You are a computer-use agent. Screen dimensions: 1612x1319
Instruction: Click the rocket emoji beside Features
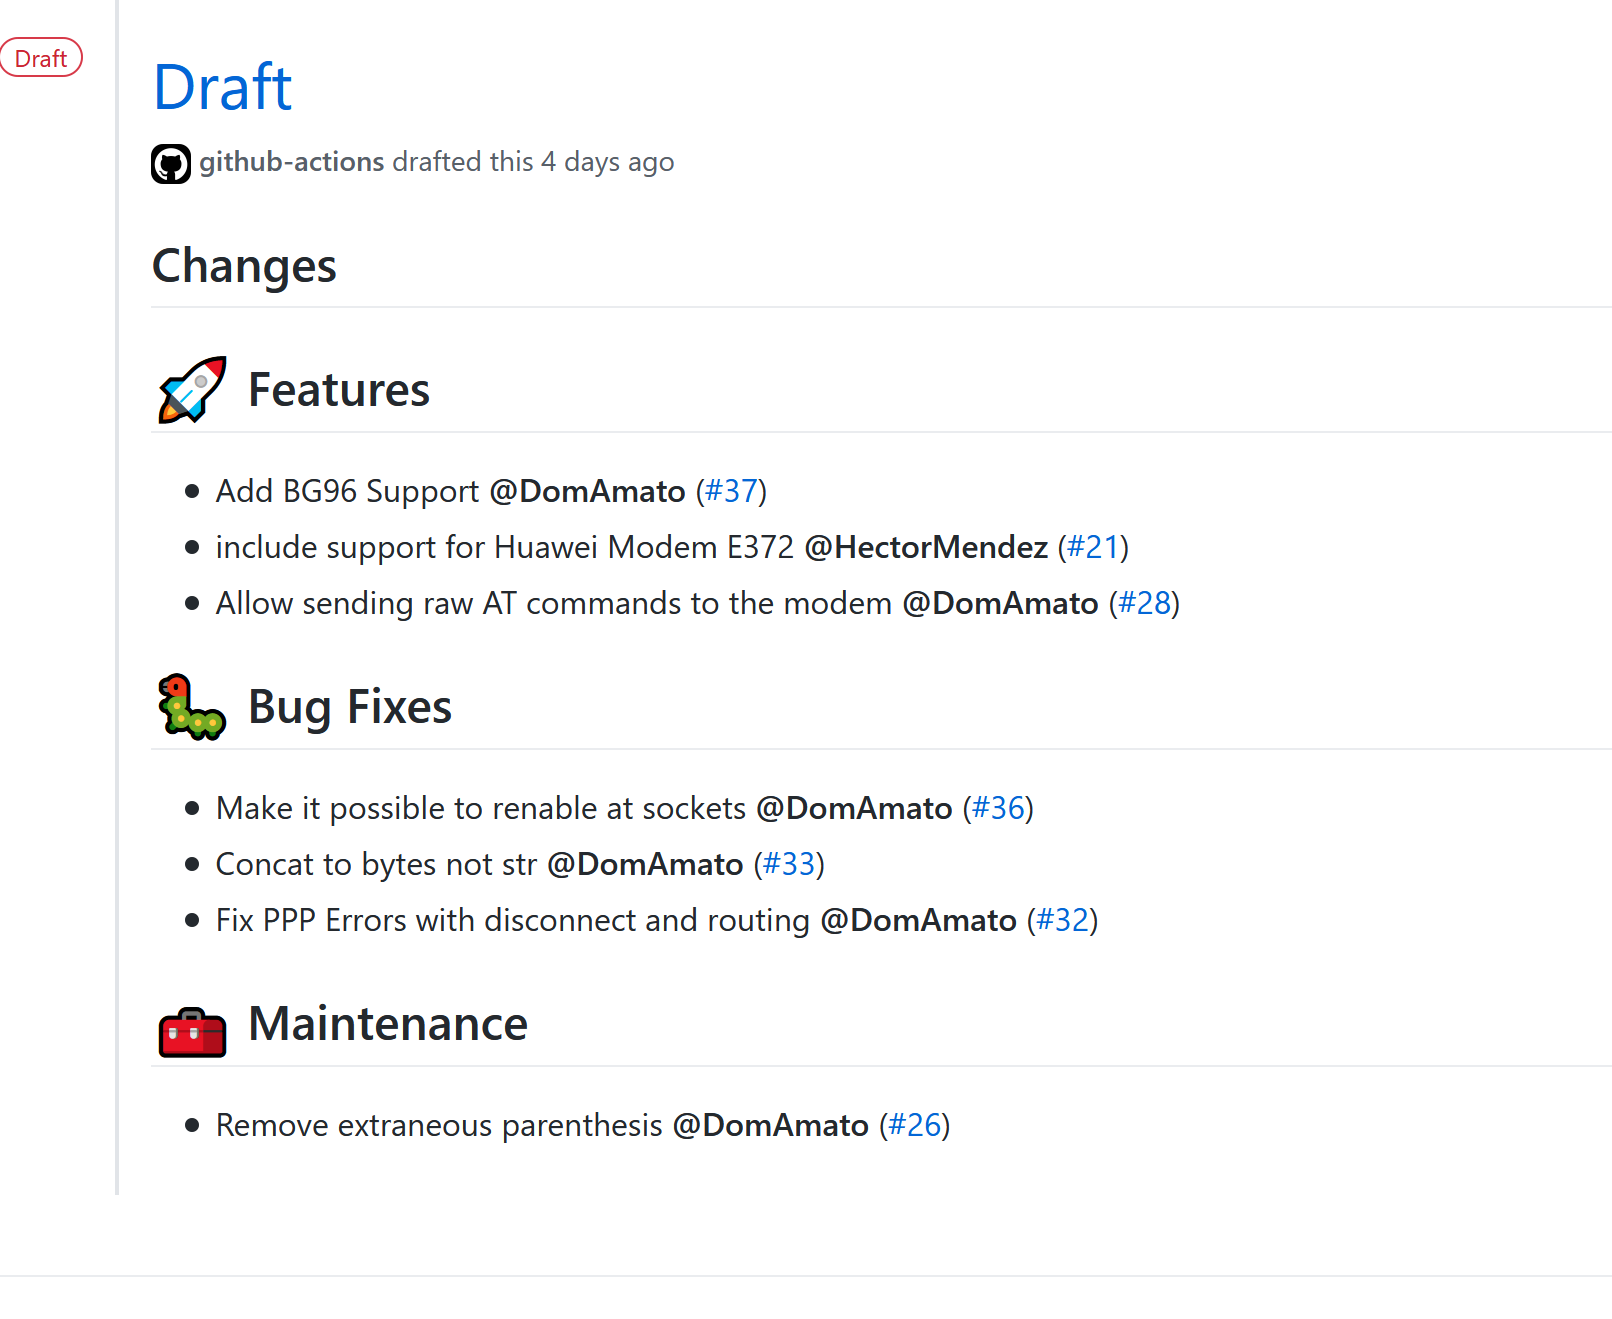pos(192,390)
